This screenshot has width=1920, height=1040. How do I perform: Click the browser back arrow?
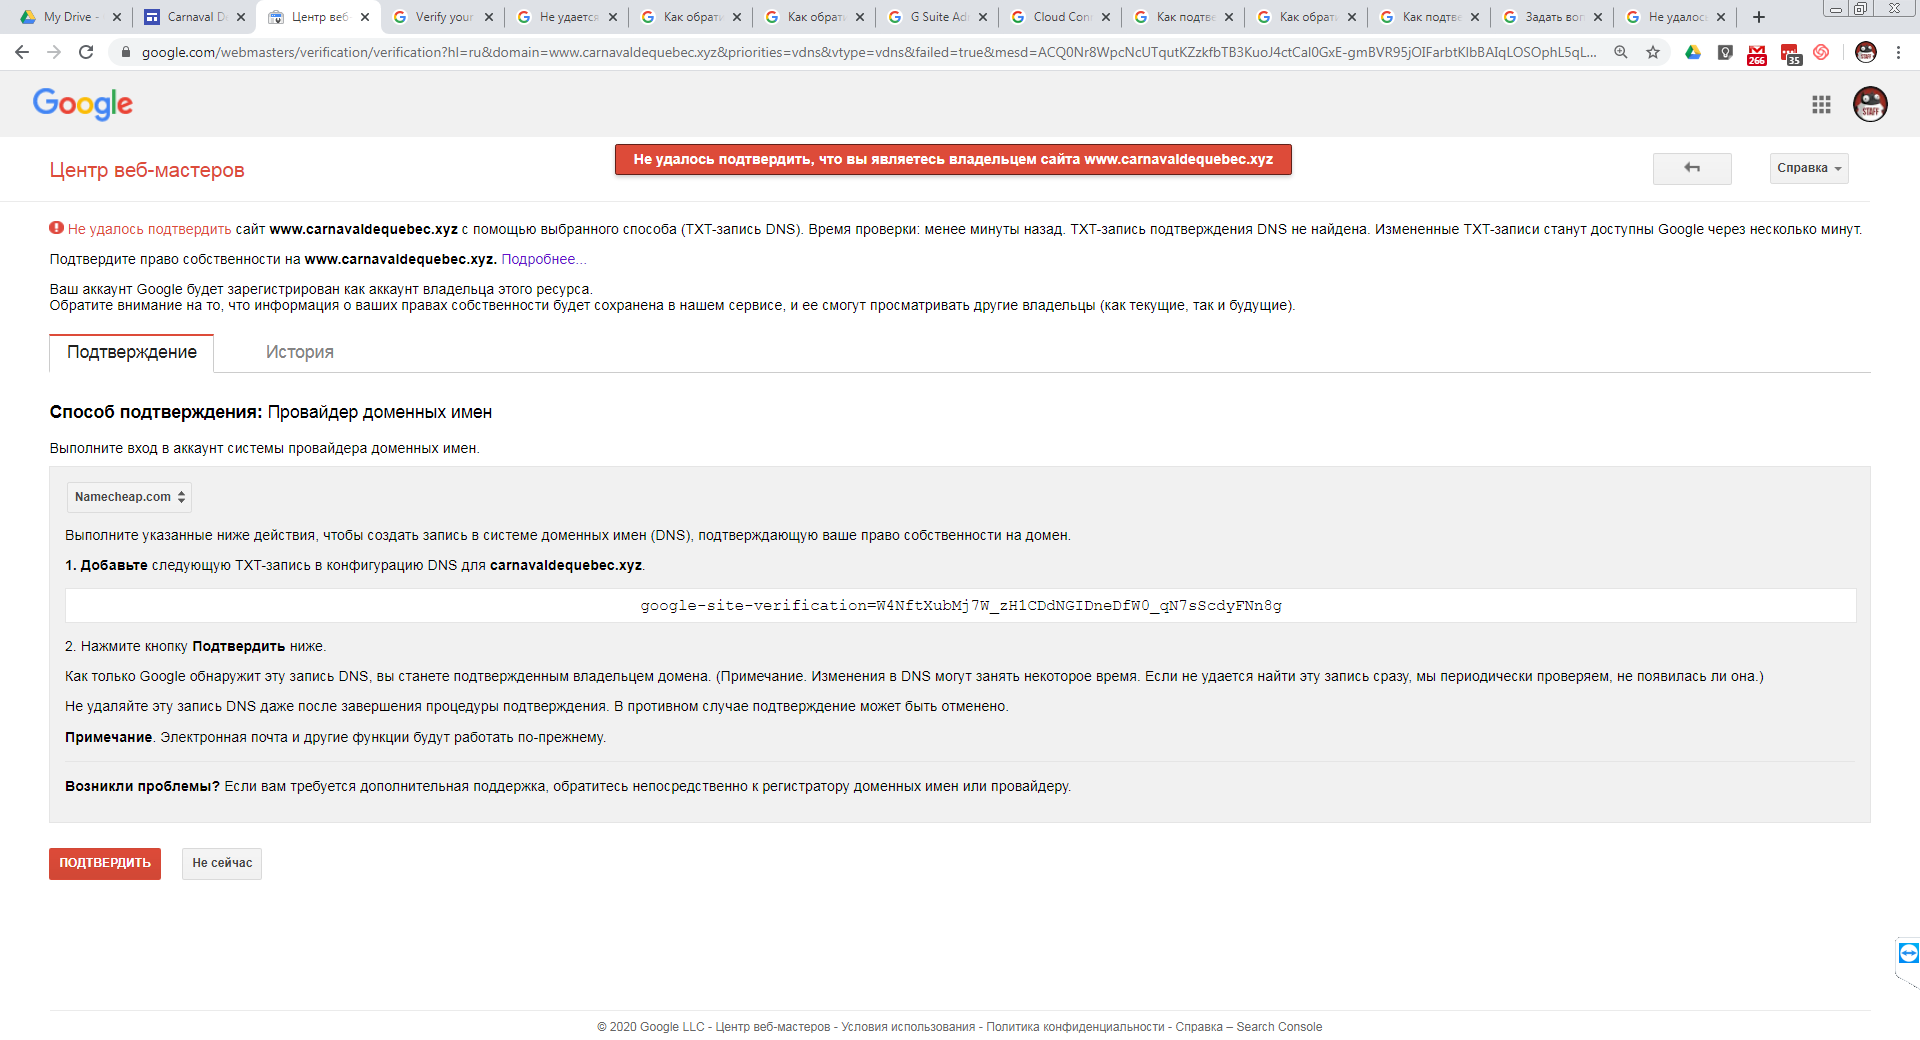(22, 52)
